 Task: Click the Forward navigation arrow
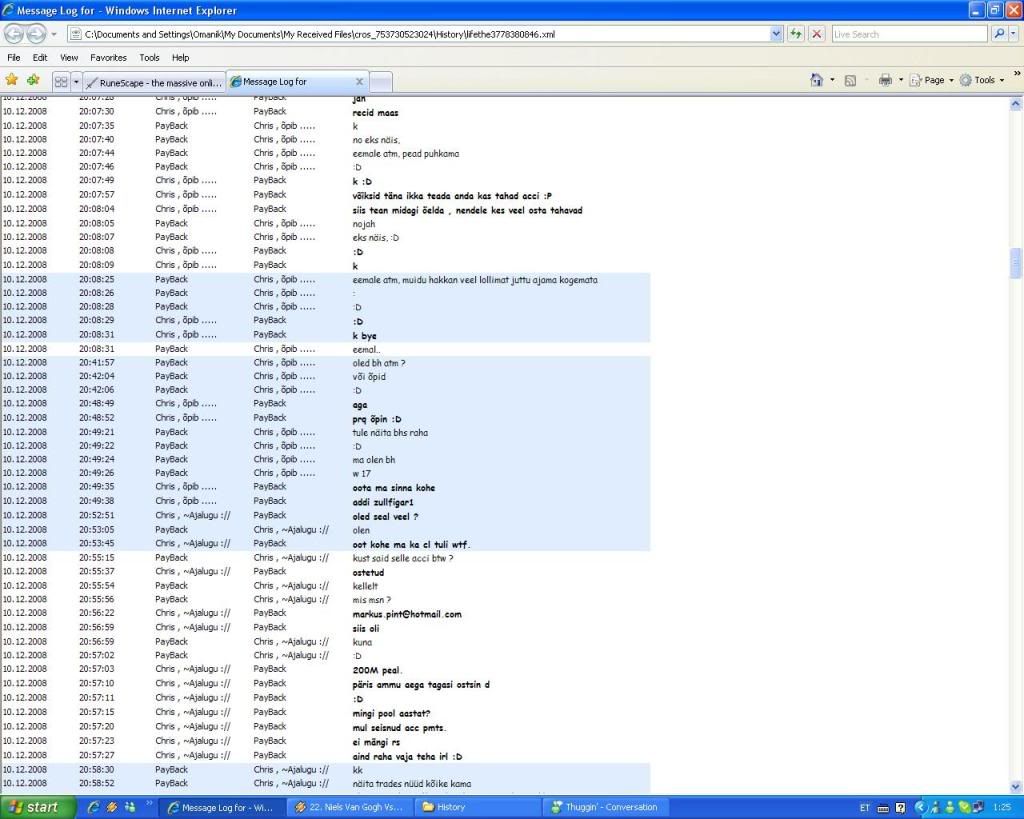point(37,33)
